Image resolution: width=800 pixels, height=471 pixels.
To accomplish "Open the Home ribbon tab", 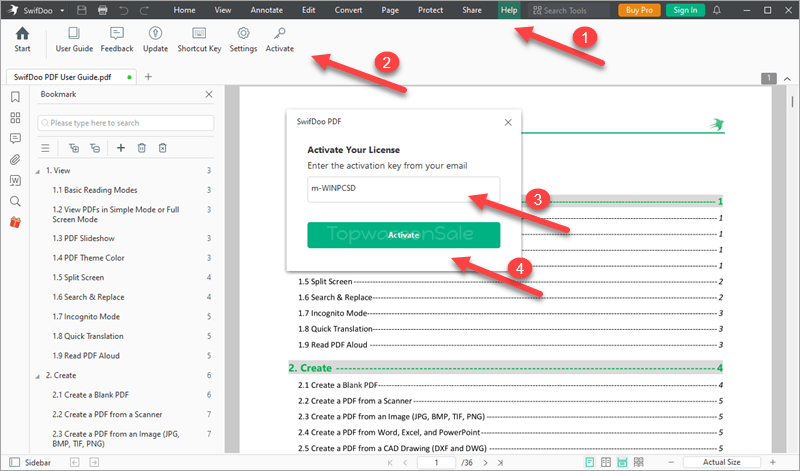I will click(x=184, y=10).
